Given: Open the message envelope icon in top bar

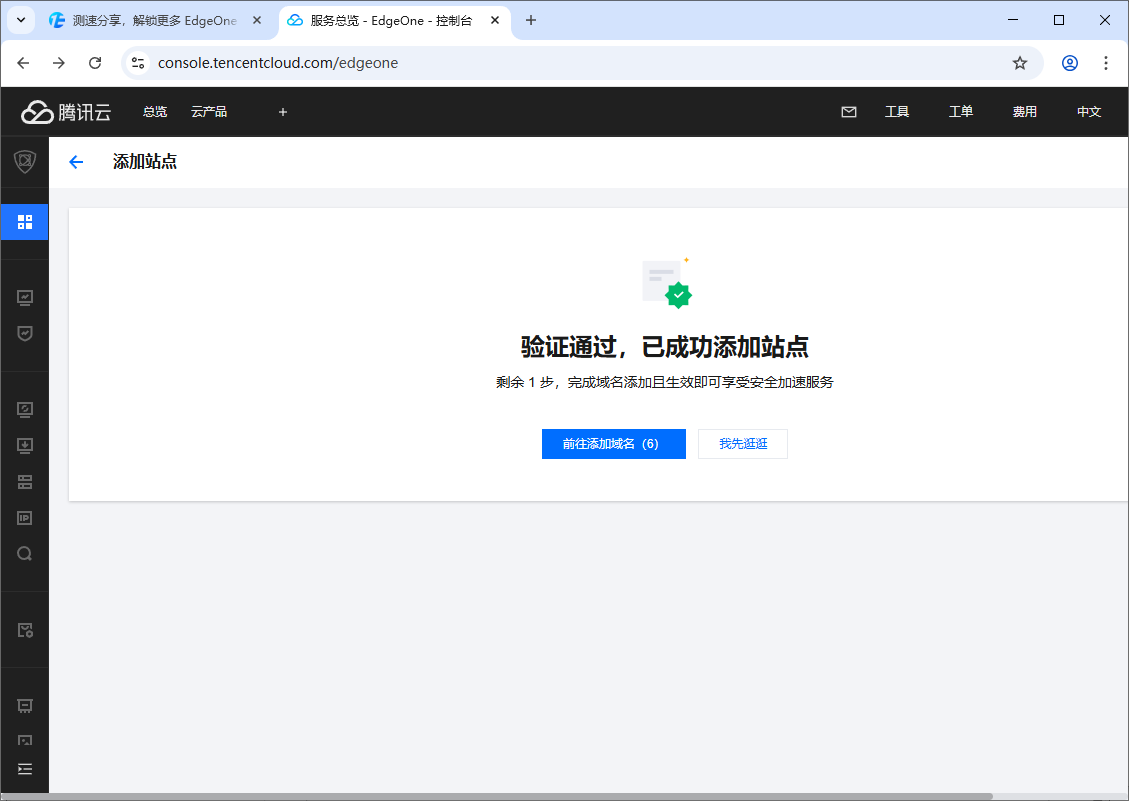Looking at the screenshot, I should [849, 111].
